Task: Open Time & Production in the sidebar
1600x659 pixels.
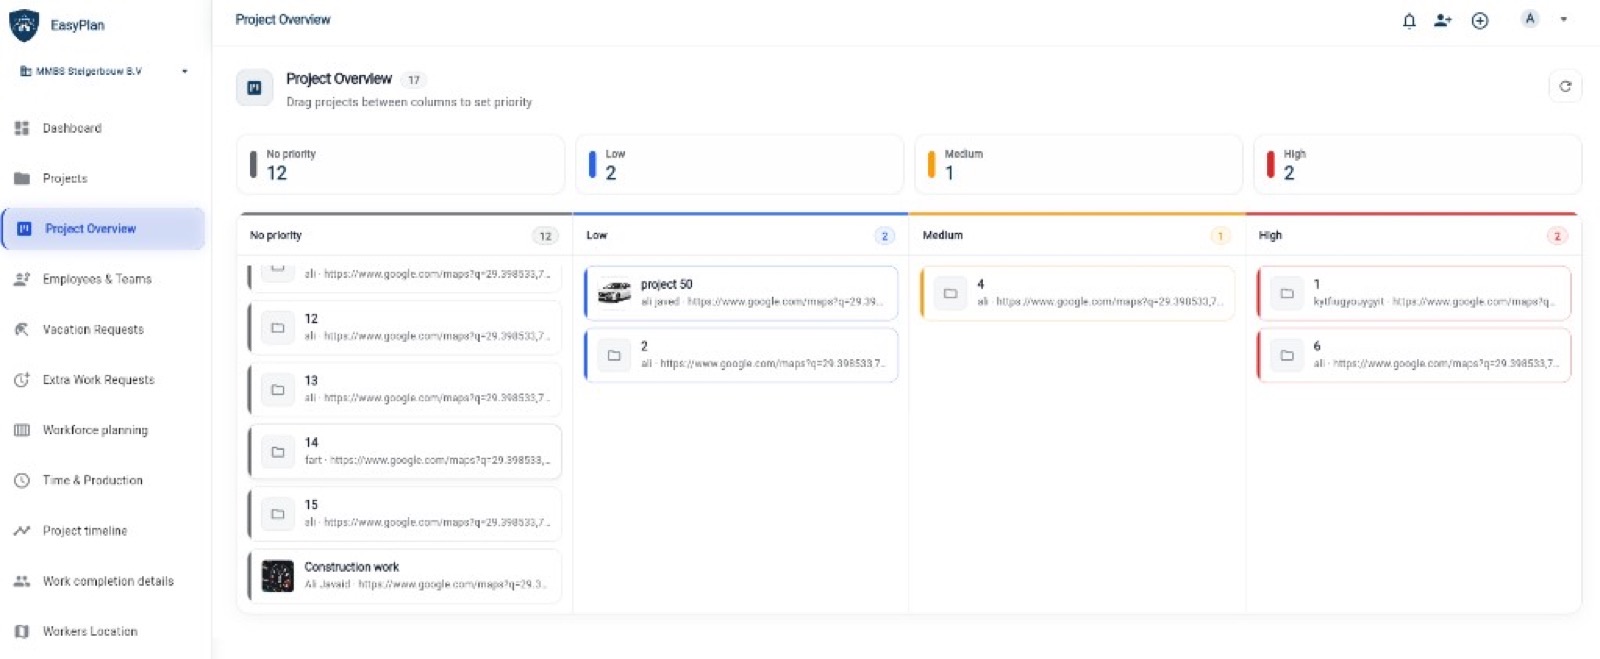Action: (x=104, y=480)
